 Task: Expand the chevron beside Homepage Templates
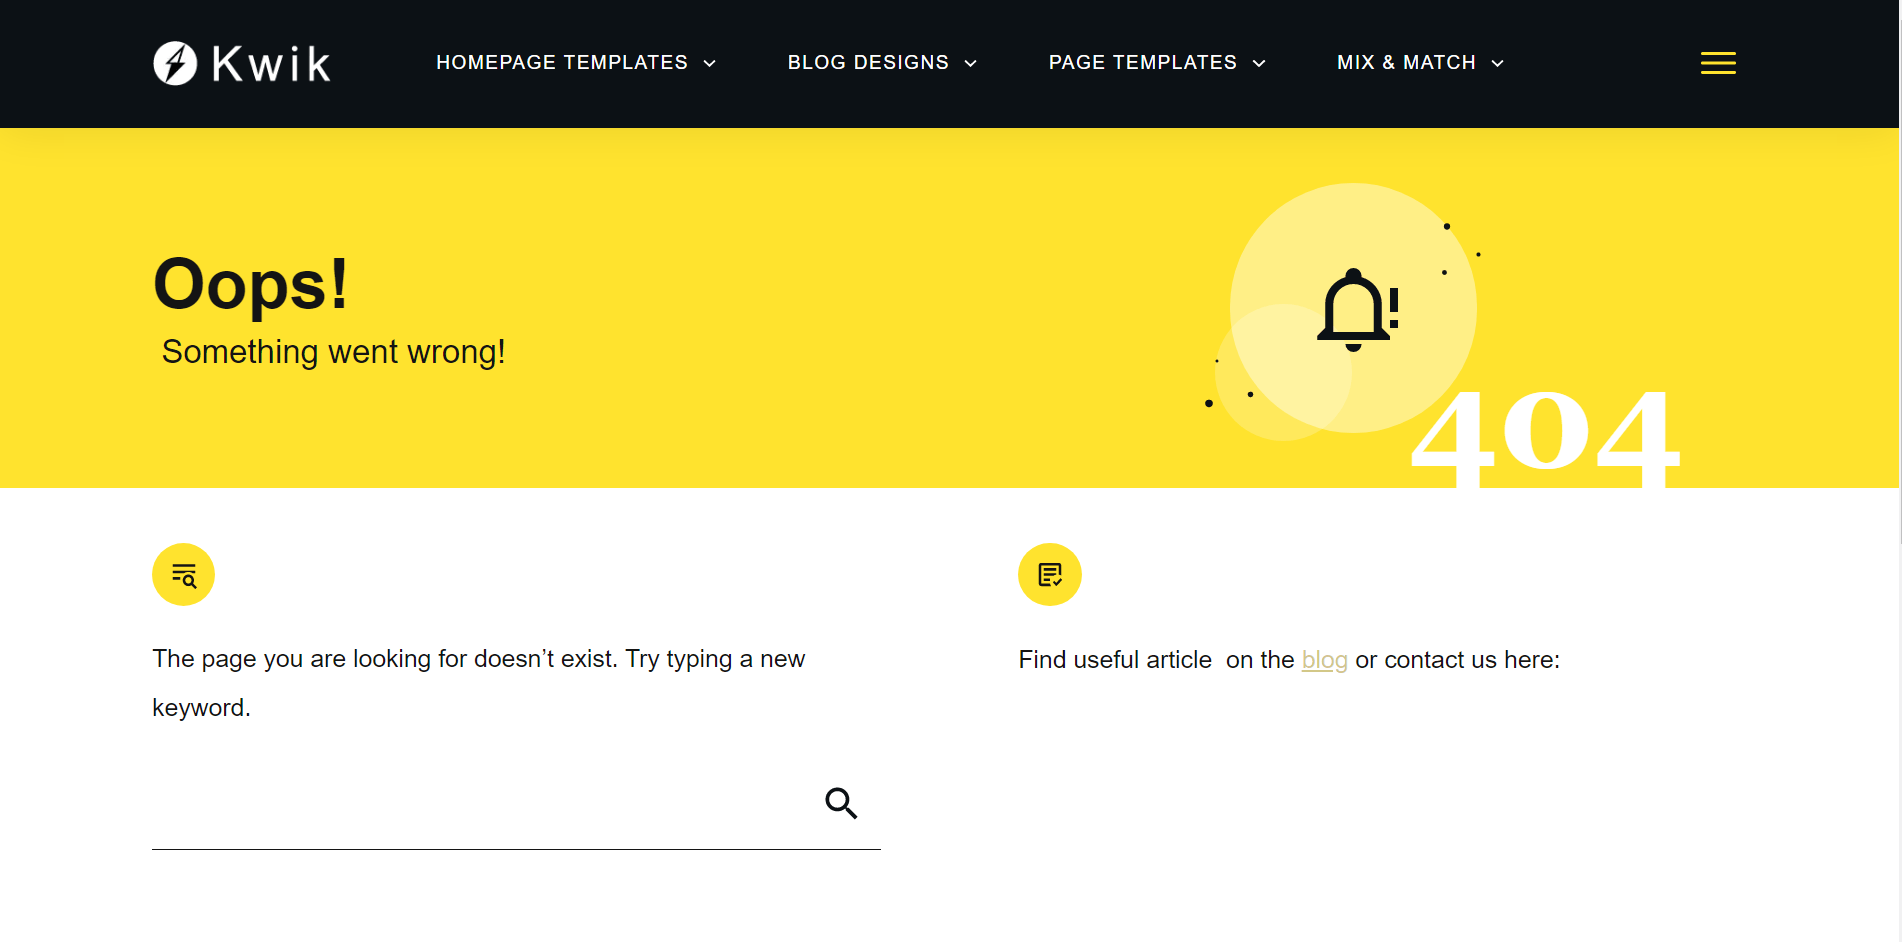(x=710, y=64)
